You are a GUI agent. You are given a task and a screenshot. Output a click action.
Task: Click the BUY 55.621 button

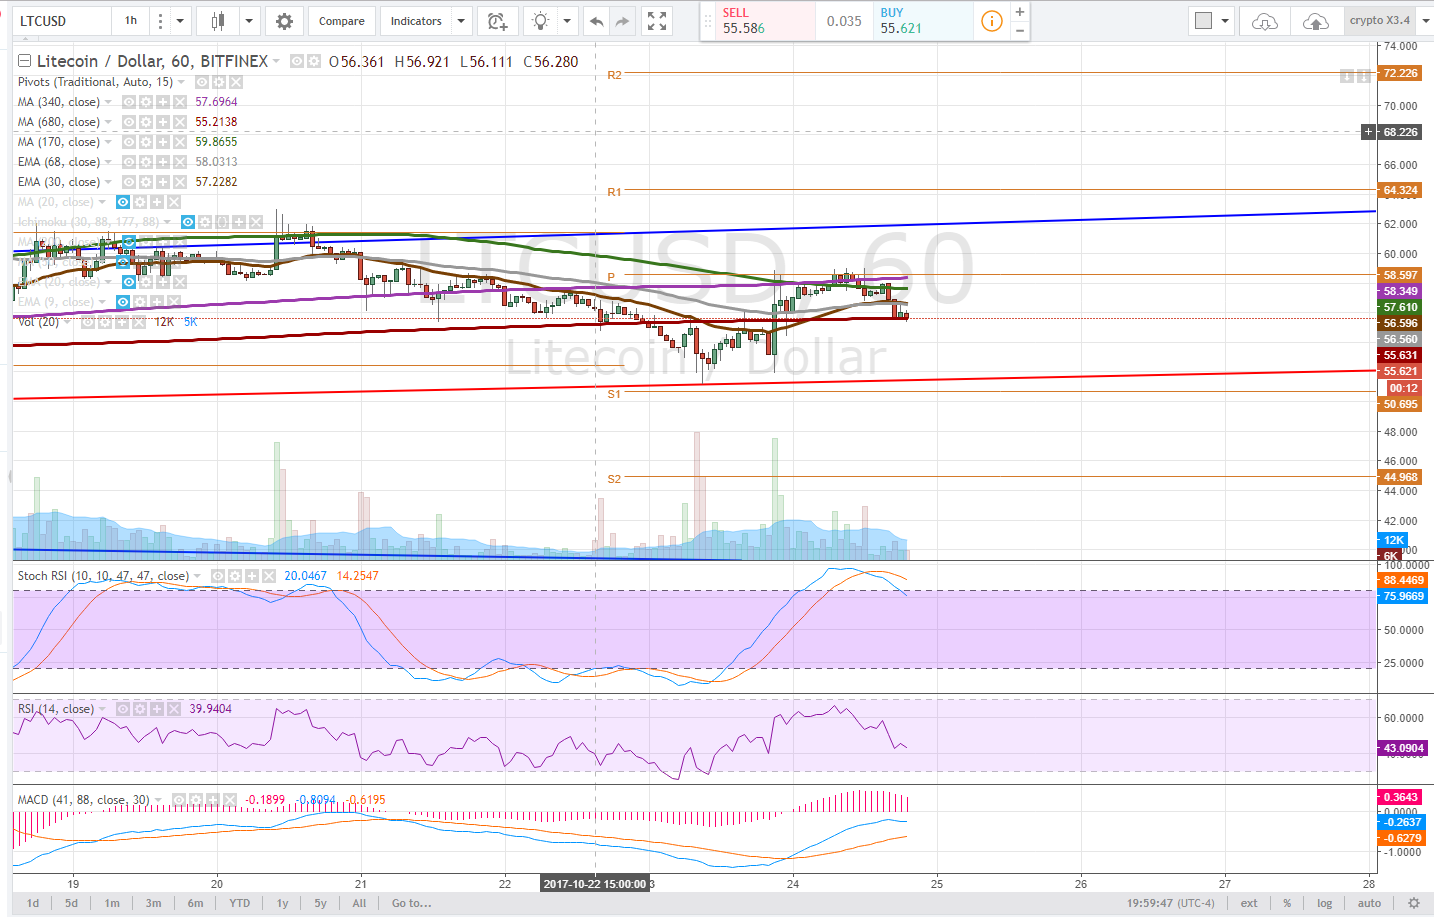[923, 21]
